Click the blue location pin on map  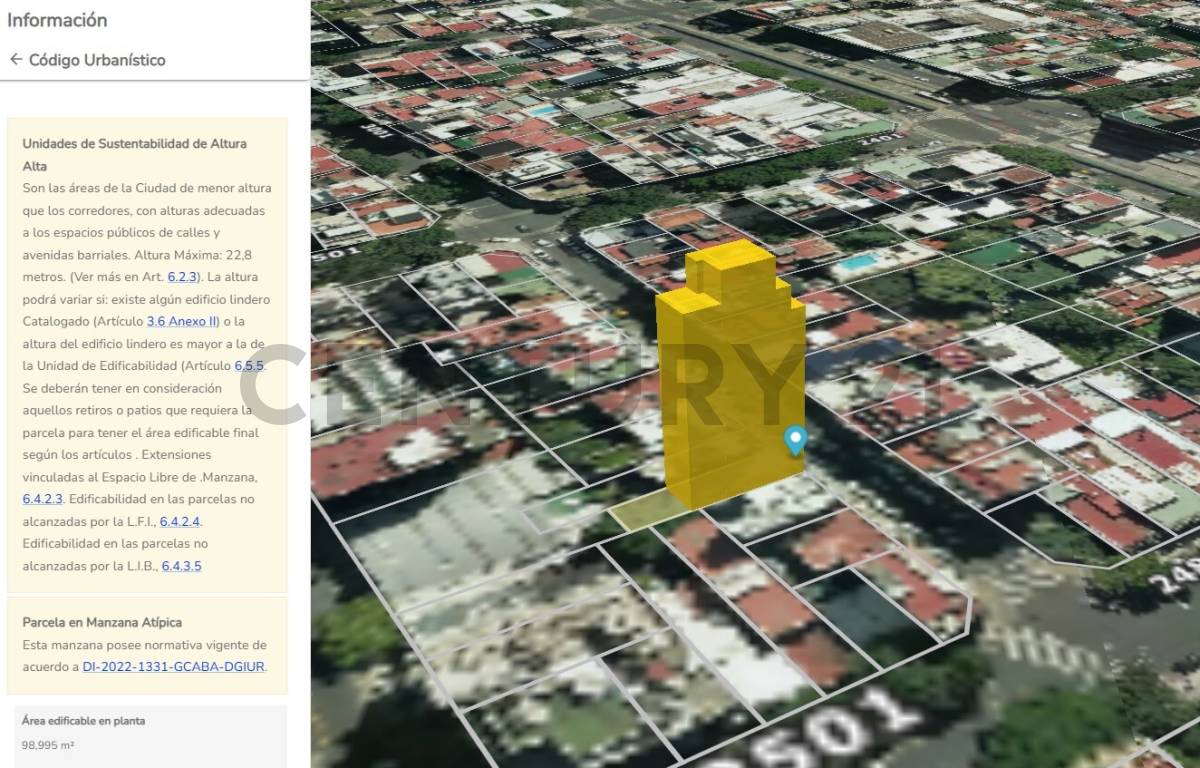coord(795,439)
